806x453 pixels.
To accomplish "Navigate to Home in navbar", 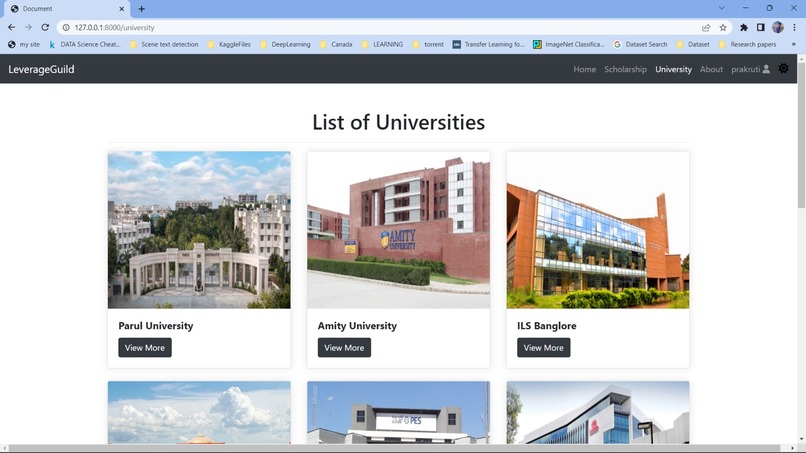I will [x=584, y=69].
